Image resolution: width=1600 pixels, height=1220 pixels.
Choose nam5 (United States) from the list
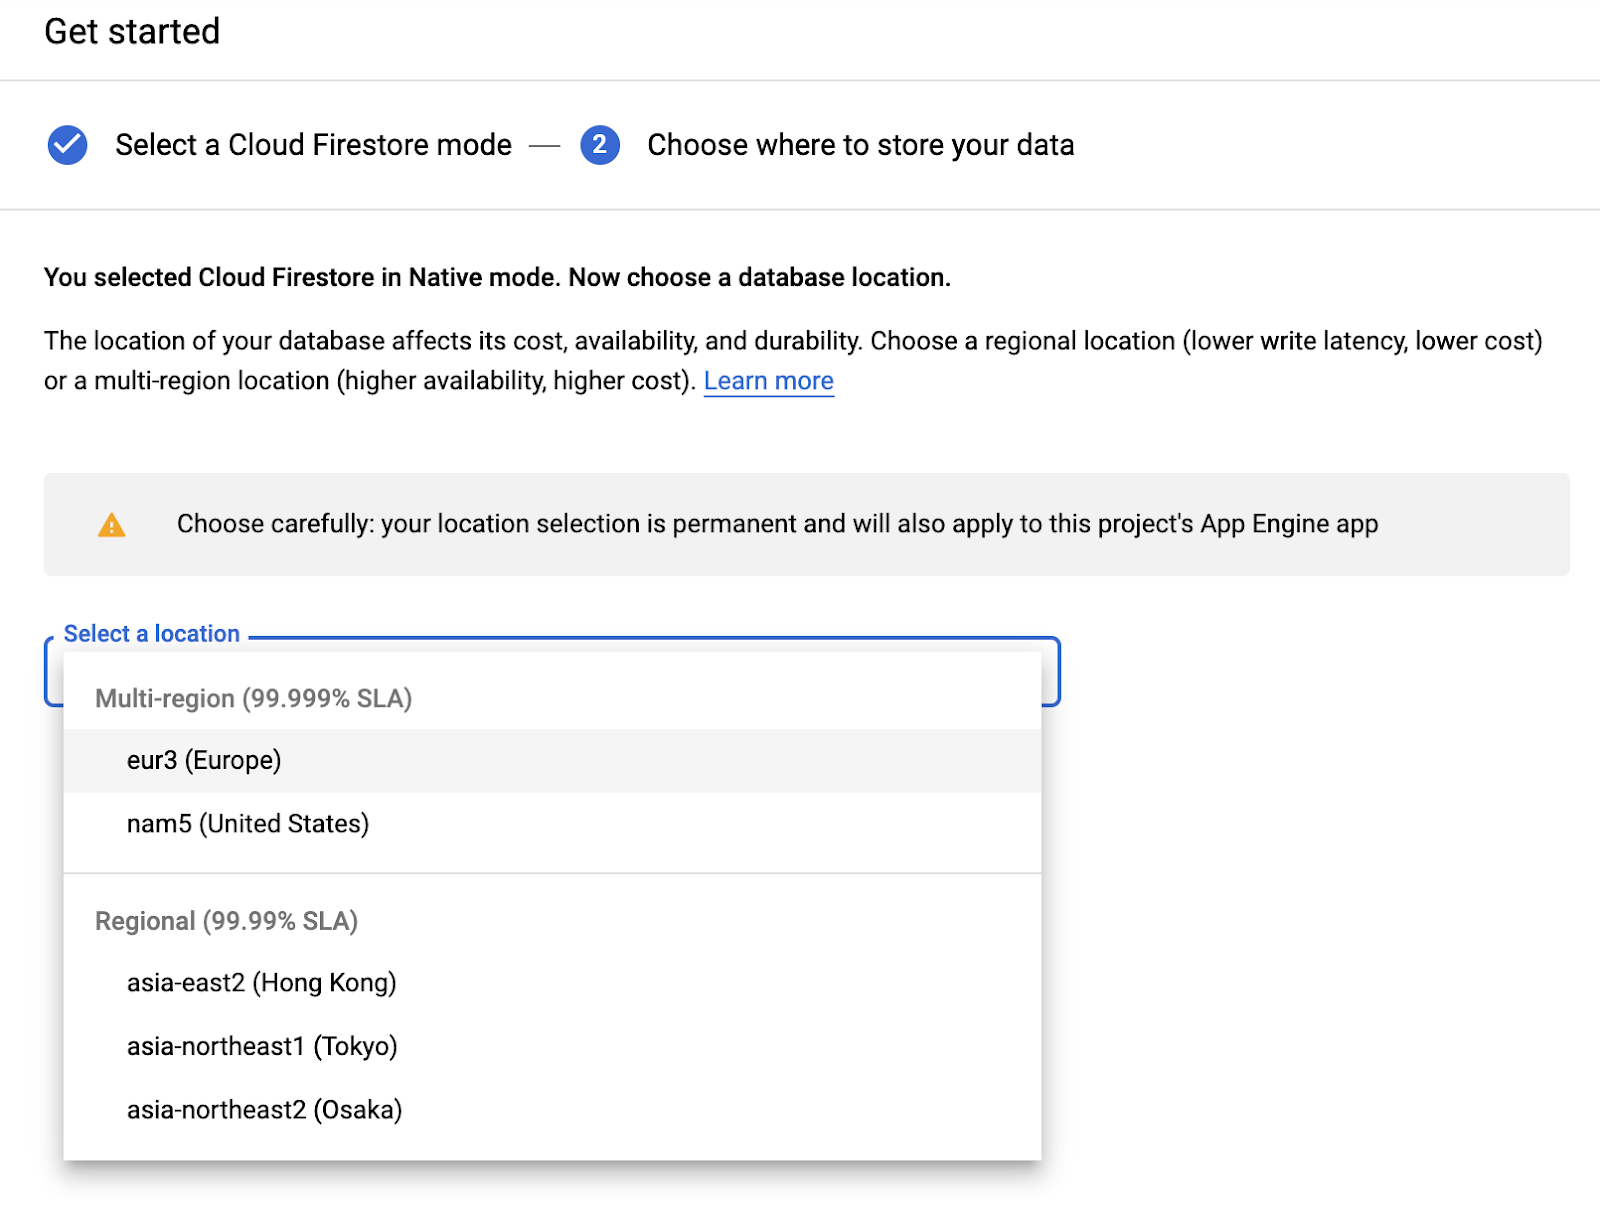[248, 824]
